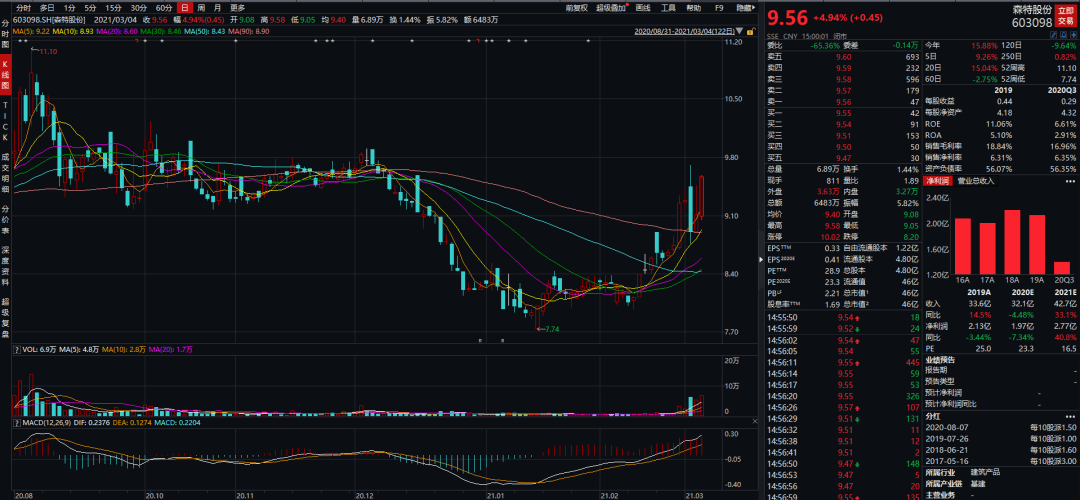Switch to the 分时 intraday tab
This screenshot has width=1080, height=500.
23,7
